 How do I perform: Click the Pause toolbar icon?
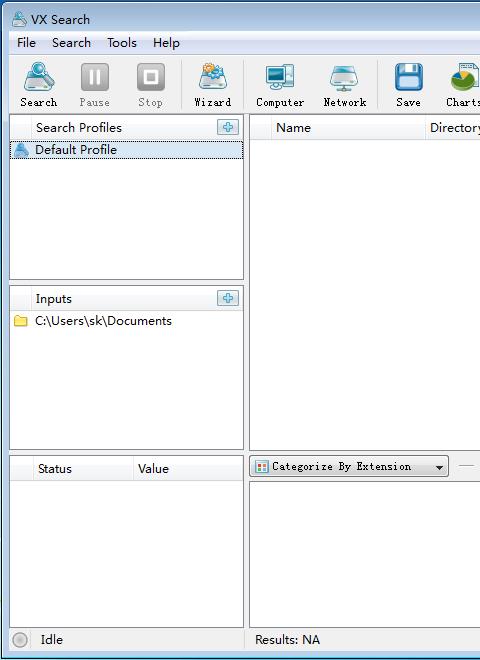pyautogui.click(x=95, y=85)
